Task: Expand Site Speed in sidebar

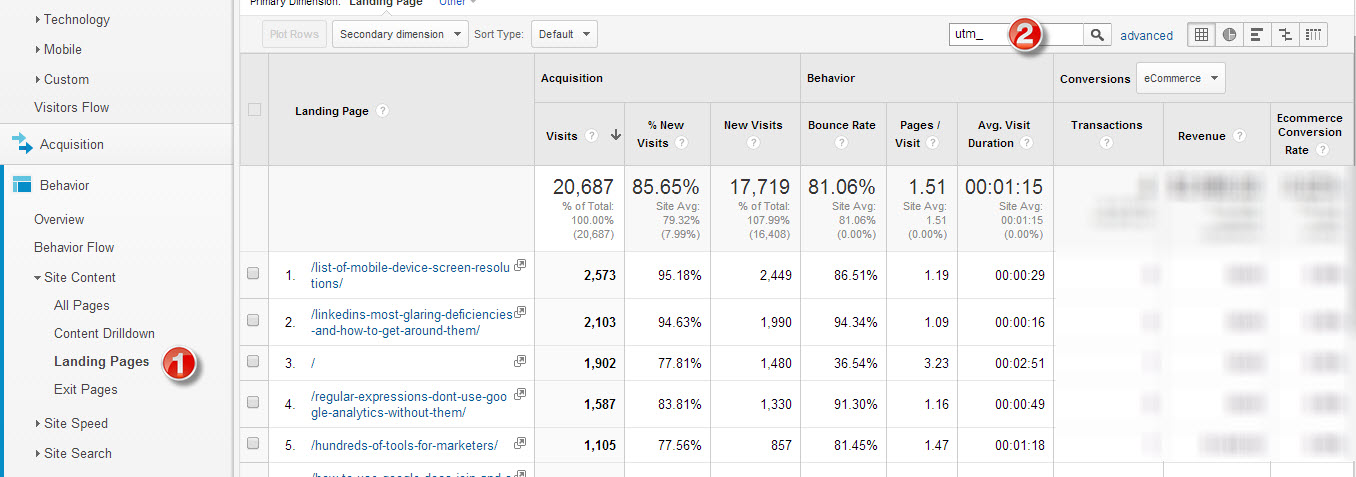Action: tap(75, 423)
